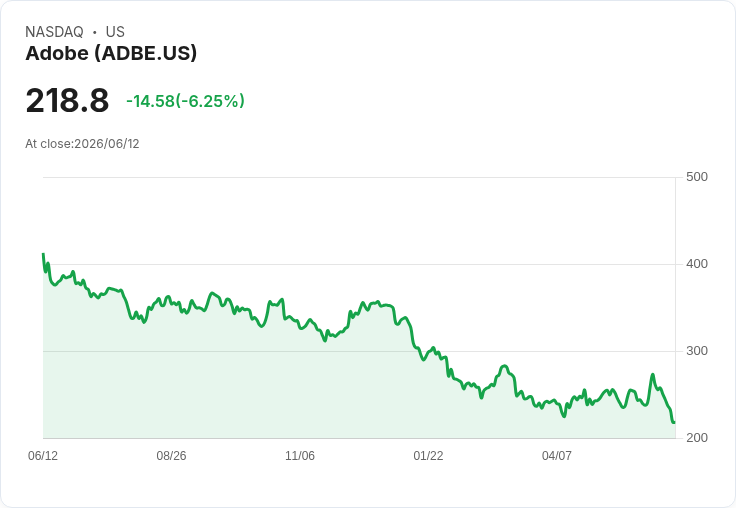Viewport: 736px width, 508px height.
Task: Click the last sharp peak before the final drop
Action: 652,375
